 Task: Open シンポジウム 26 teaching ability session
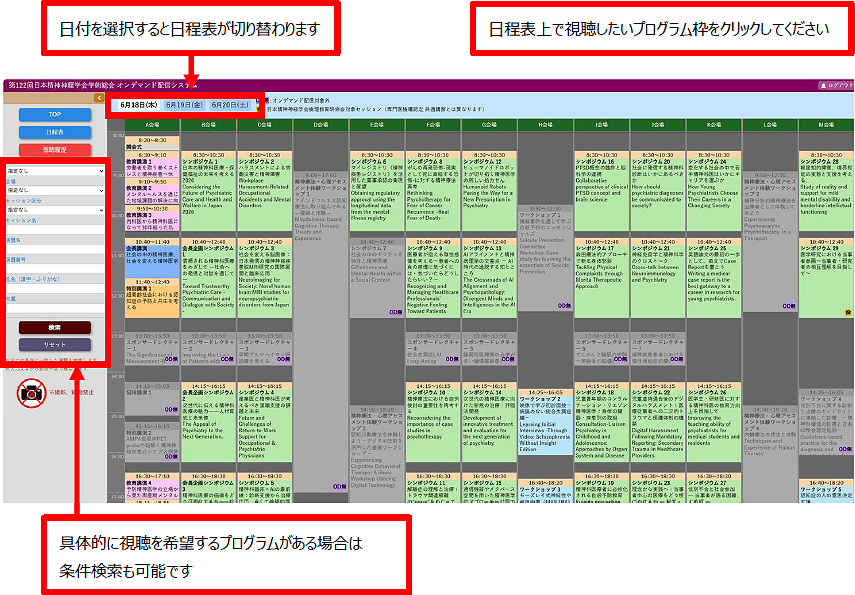click(x=714, y=420)
